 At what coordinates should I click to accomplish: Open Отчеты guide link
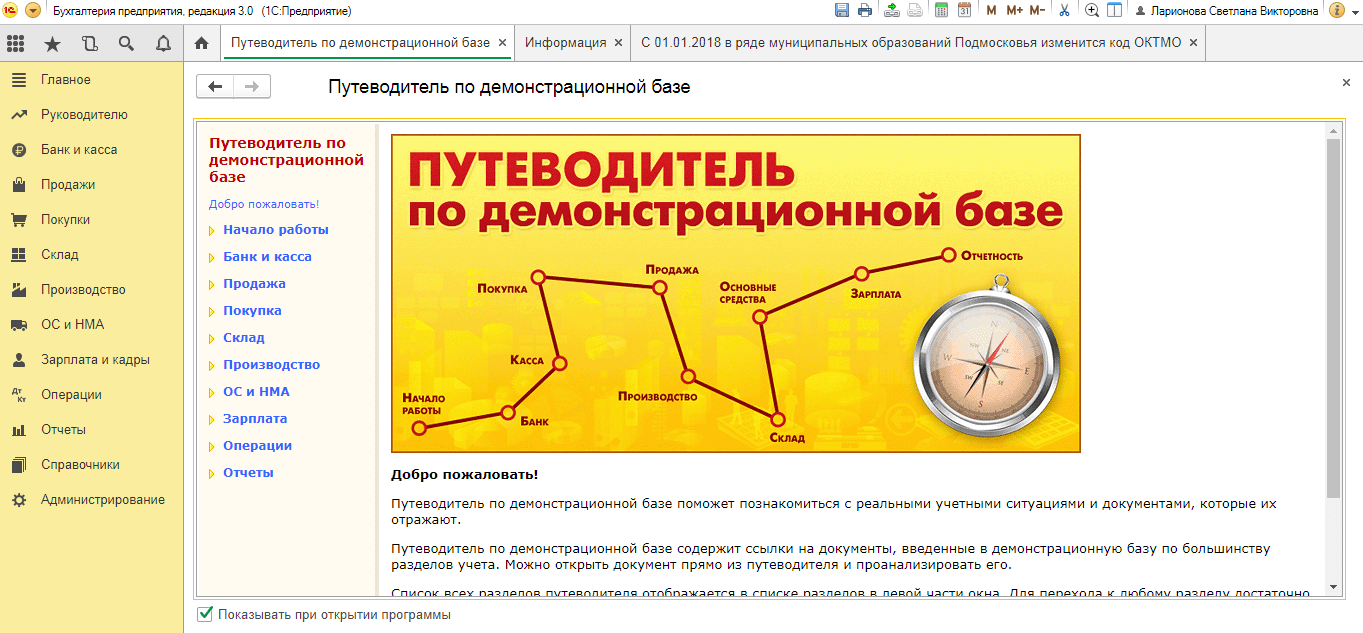[248, 473]
